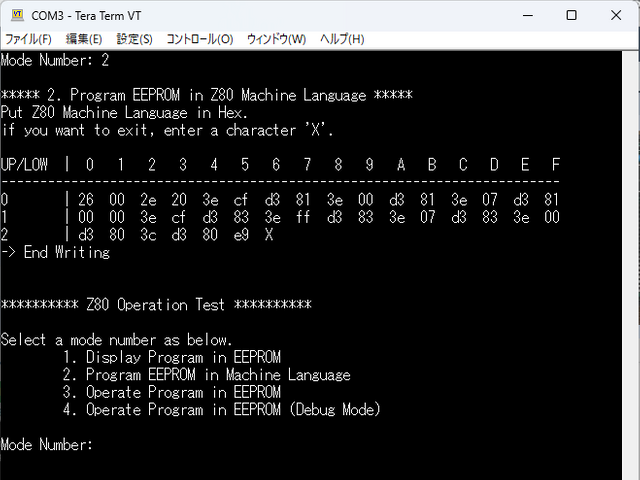Open the 設定(S) menu
Screen dimensions: 640x480
point(135,39)
